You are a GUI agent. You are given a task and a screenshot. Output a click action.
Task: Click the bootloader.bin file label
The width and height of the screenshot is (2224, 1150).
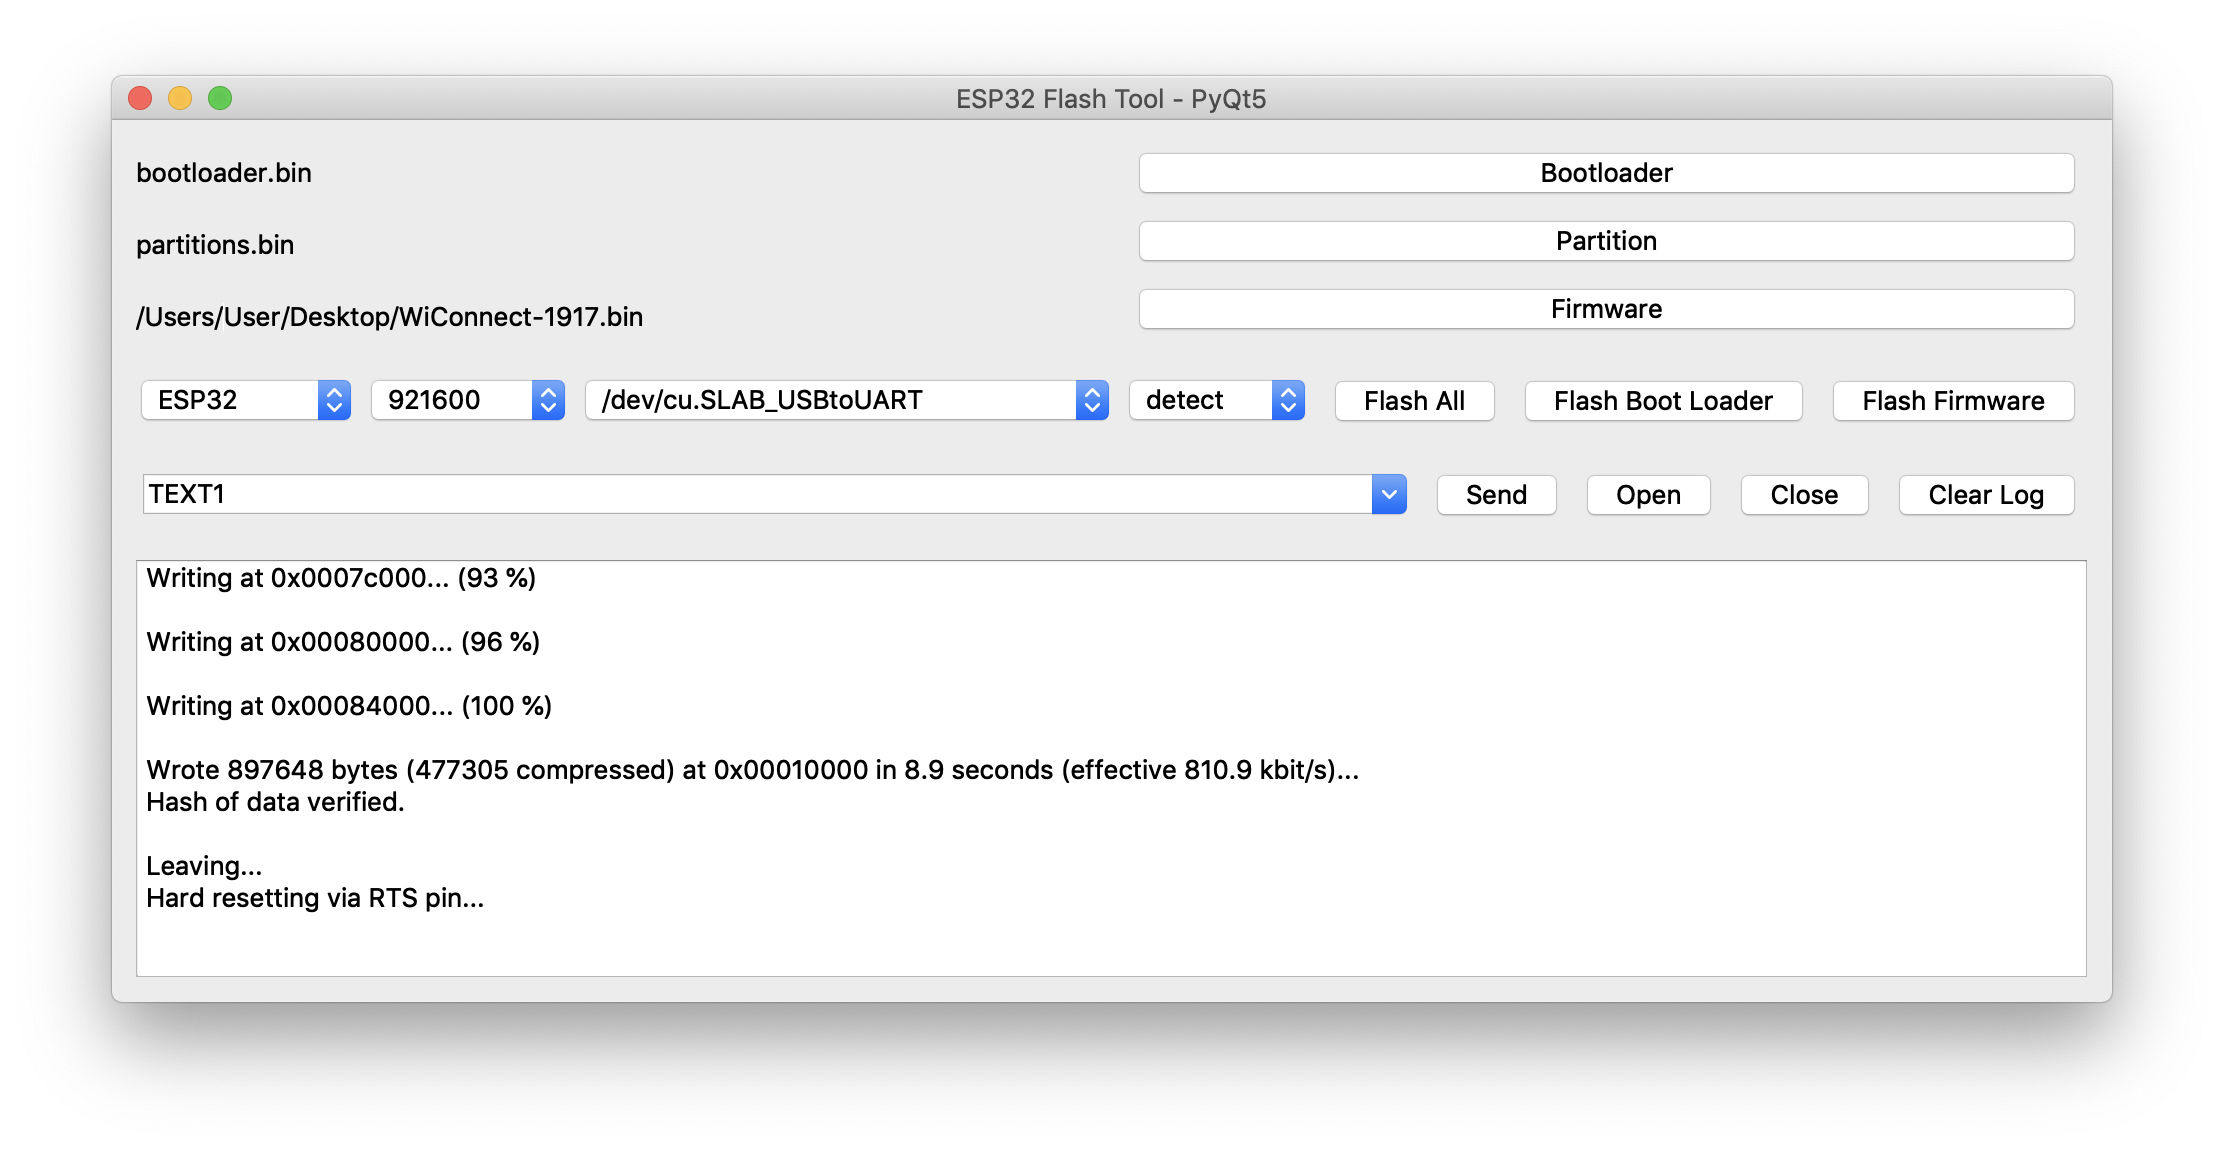click(224, 173)
